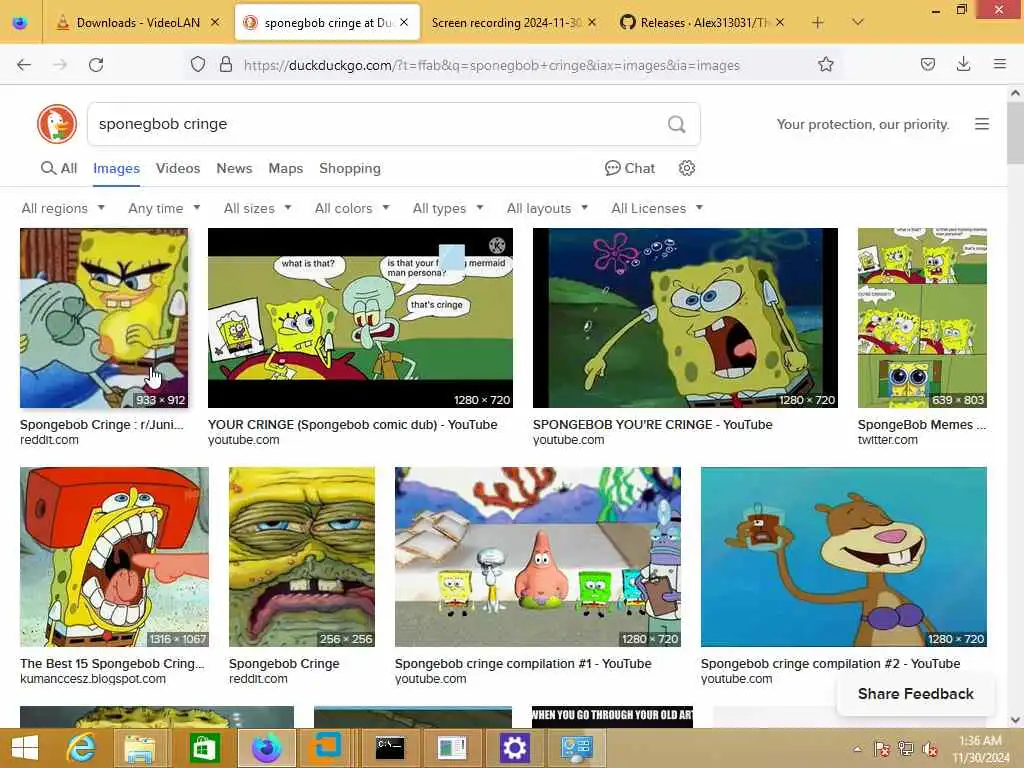This screenshot has height=768, width=1024.
Task: Open the Pocket save icon
Action: click(927, 65)
